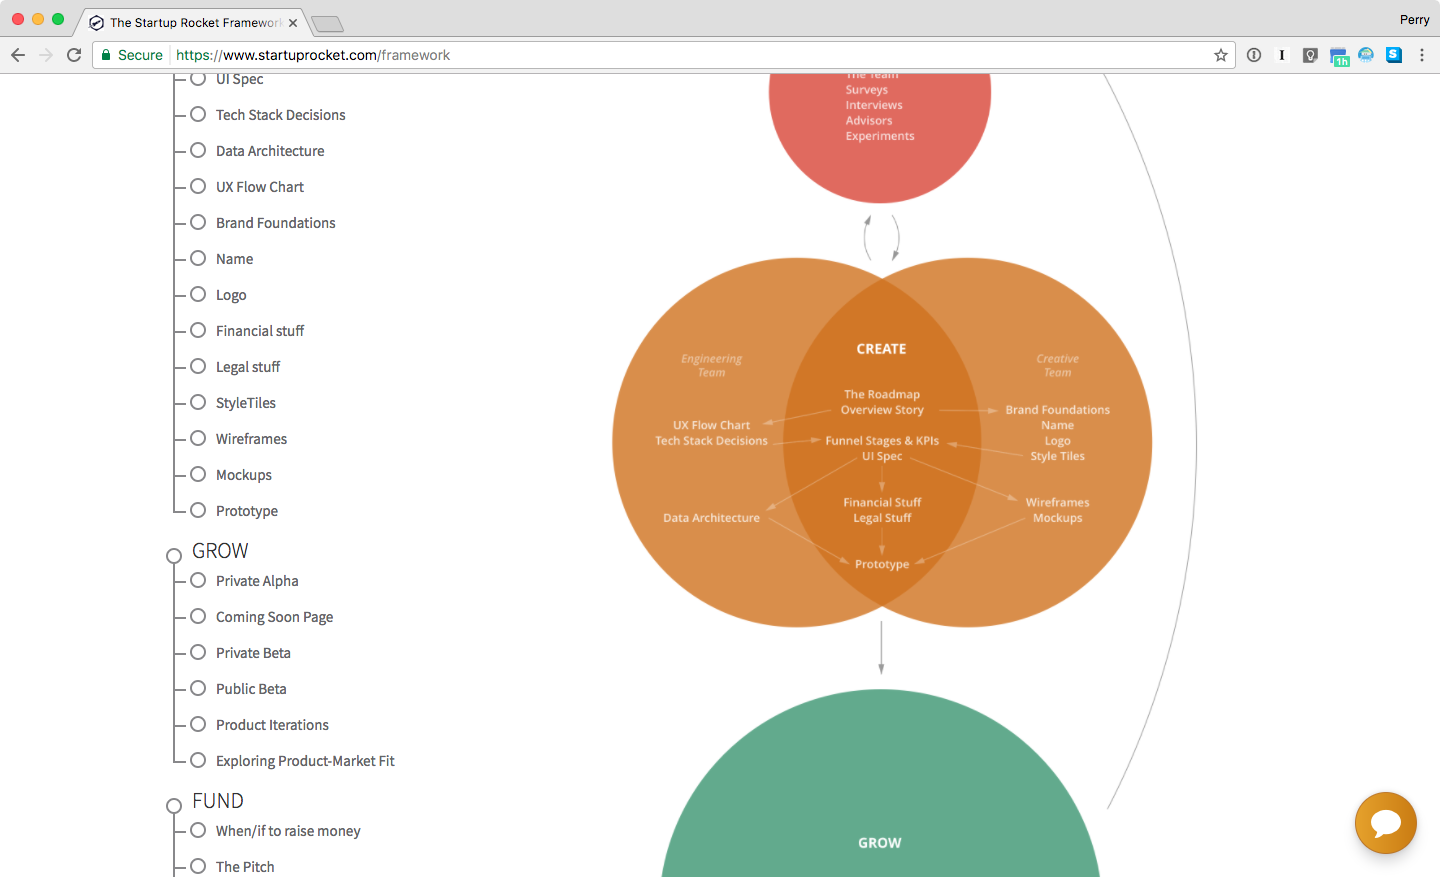Open the orange chat bubble widget

(x=1386, y=823)
